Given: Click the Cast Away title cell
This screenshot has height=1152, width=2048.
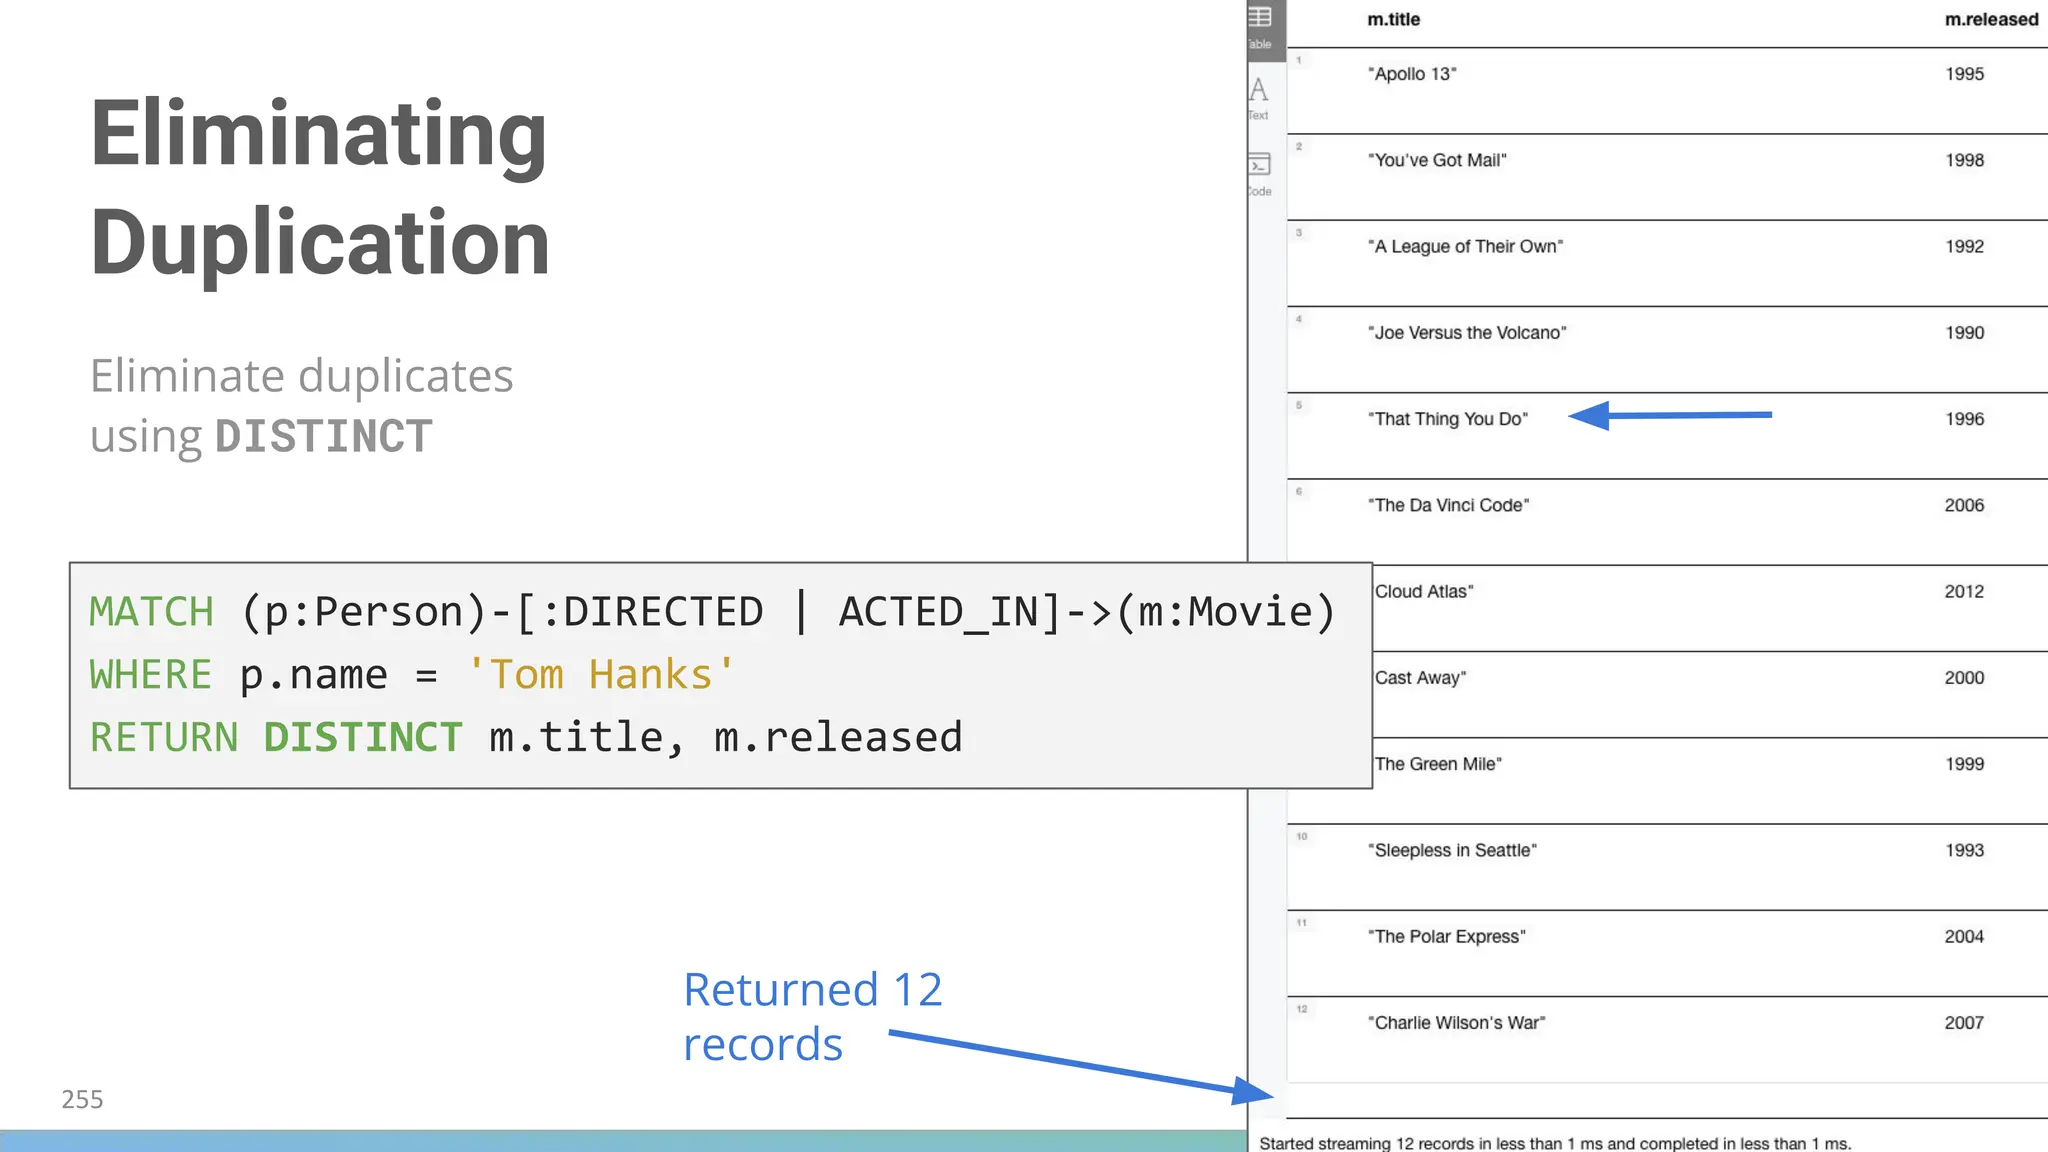Looking at the screenshot, I should point(1420,678).
